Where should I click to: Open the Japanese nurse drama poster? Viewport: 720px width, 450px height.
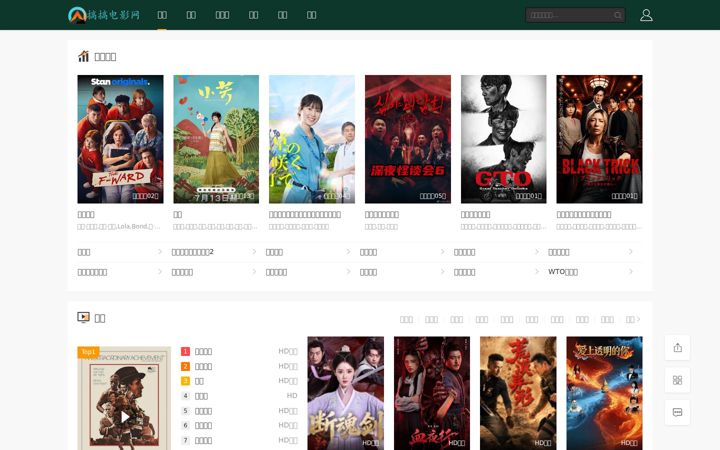click(312, 139)
